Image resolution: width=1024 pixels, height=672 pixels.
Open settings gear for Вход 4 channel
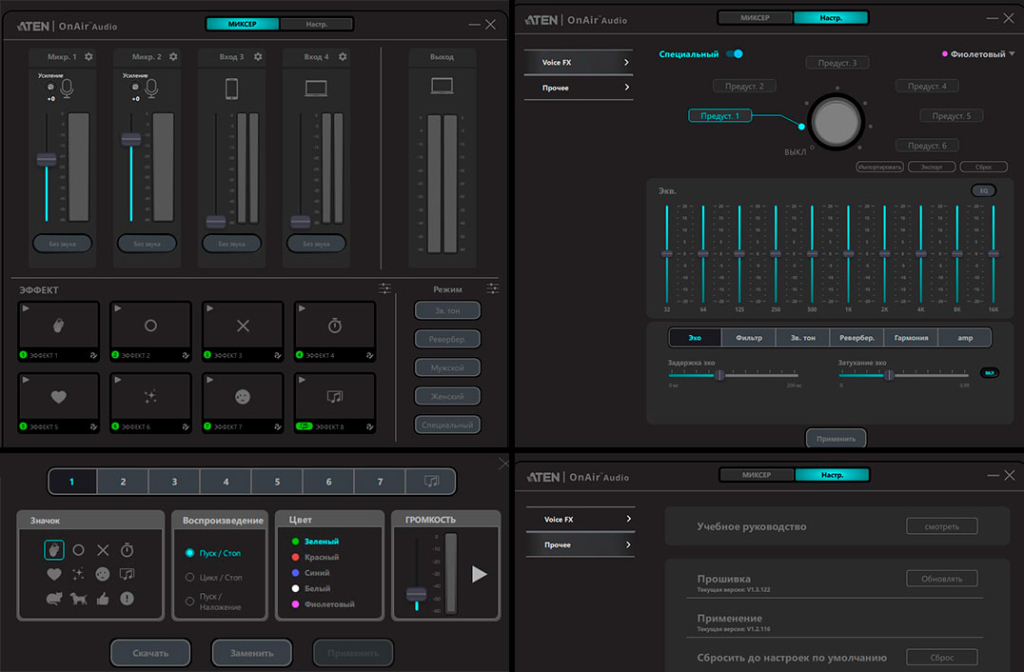point(342,57)
